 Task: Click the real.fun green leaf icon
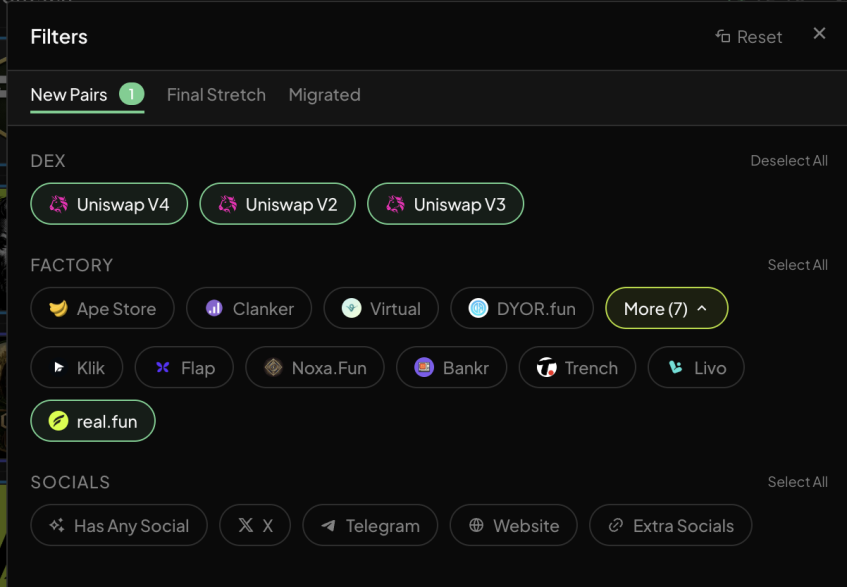point(58,421)
